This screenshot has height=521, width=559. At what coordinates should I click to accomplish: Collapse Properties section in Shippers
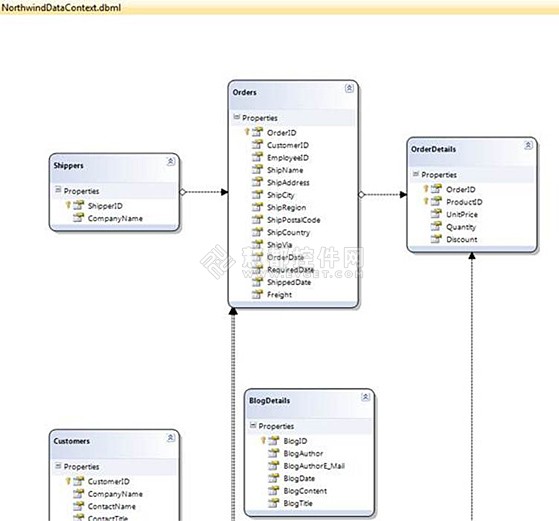tap(58, 190)
